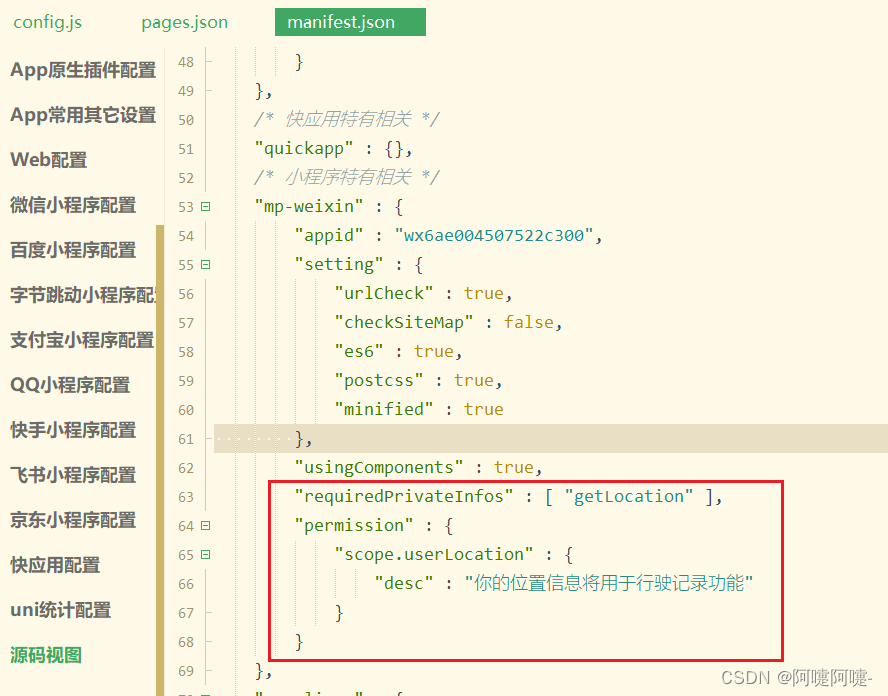The image size is (888, 696).
Task: Collapse the permission block at line 64
Action: click(206, 526)
